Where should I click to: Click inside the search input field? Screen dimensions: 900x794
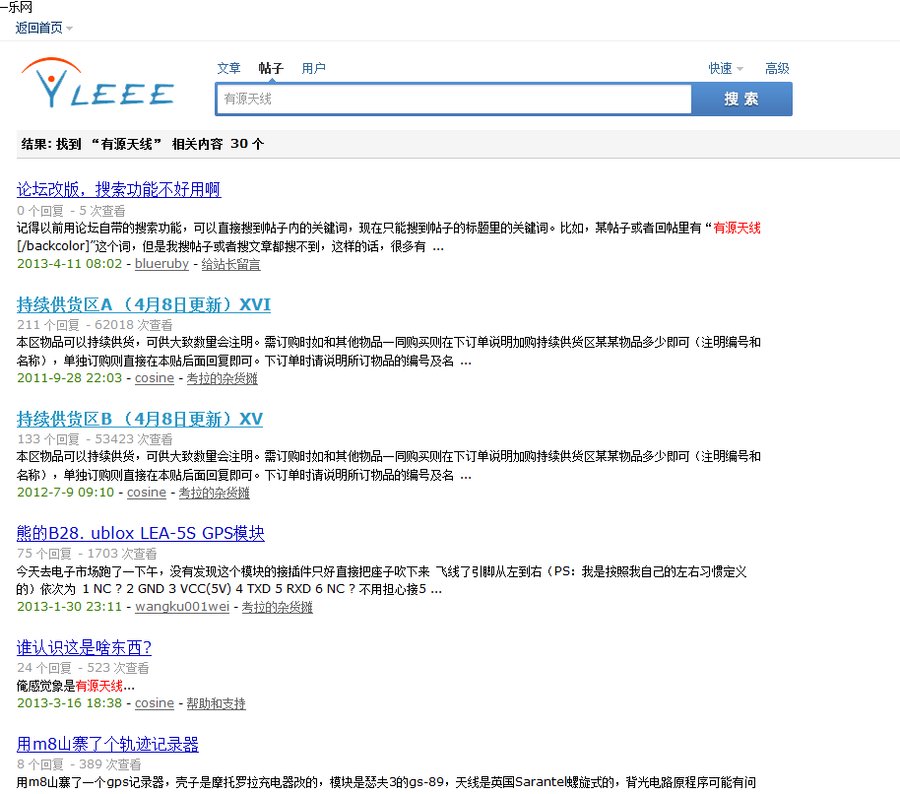coord(450,98)
